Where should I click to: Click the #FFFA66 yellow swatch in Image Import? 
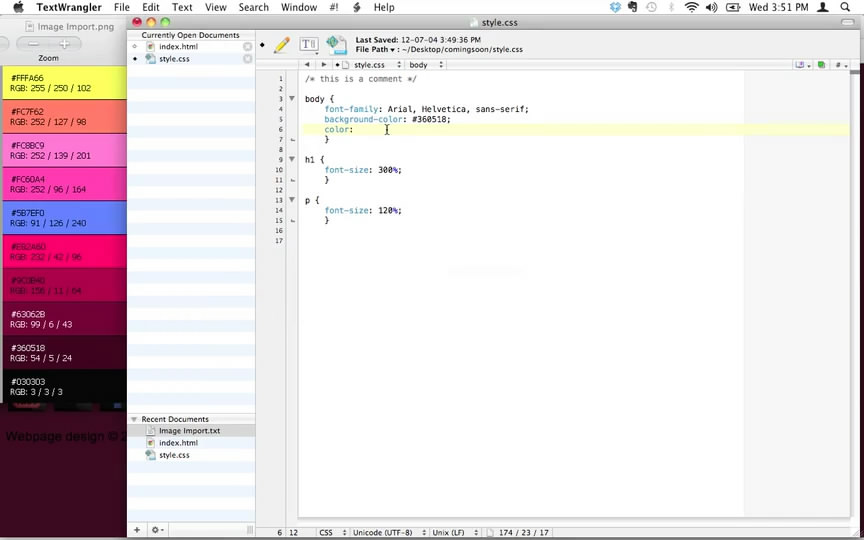[x=64, y=83]
